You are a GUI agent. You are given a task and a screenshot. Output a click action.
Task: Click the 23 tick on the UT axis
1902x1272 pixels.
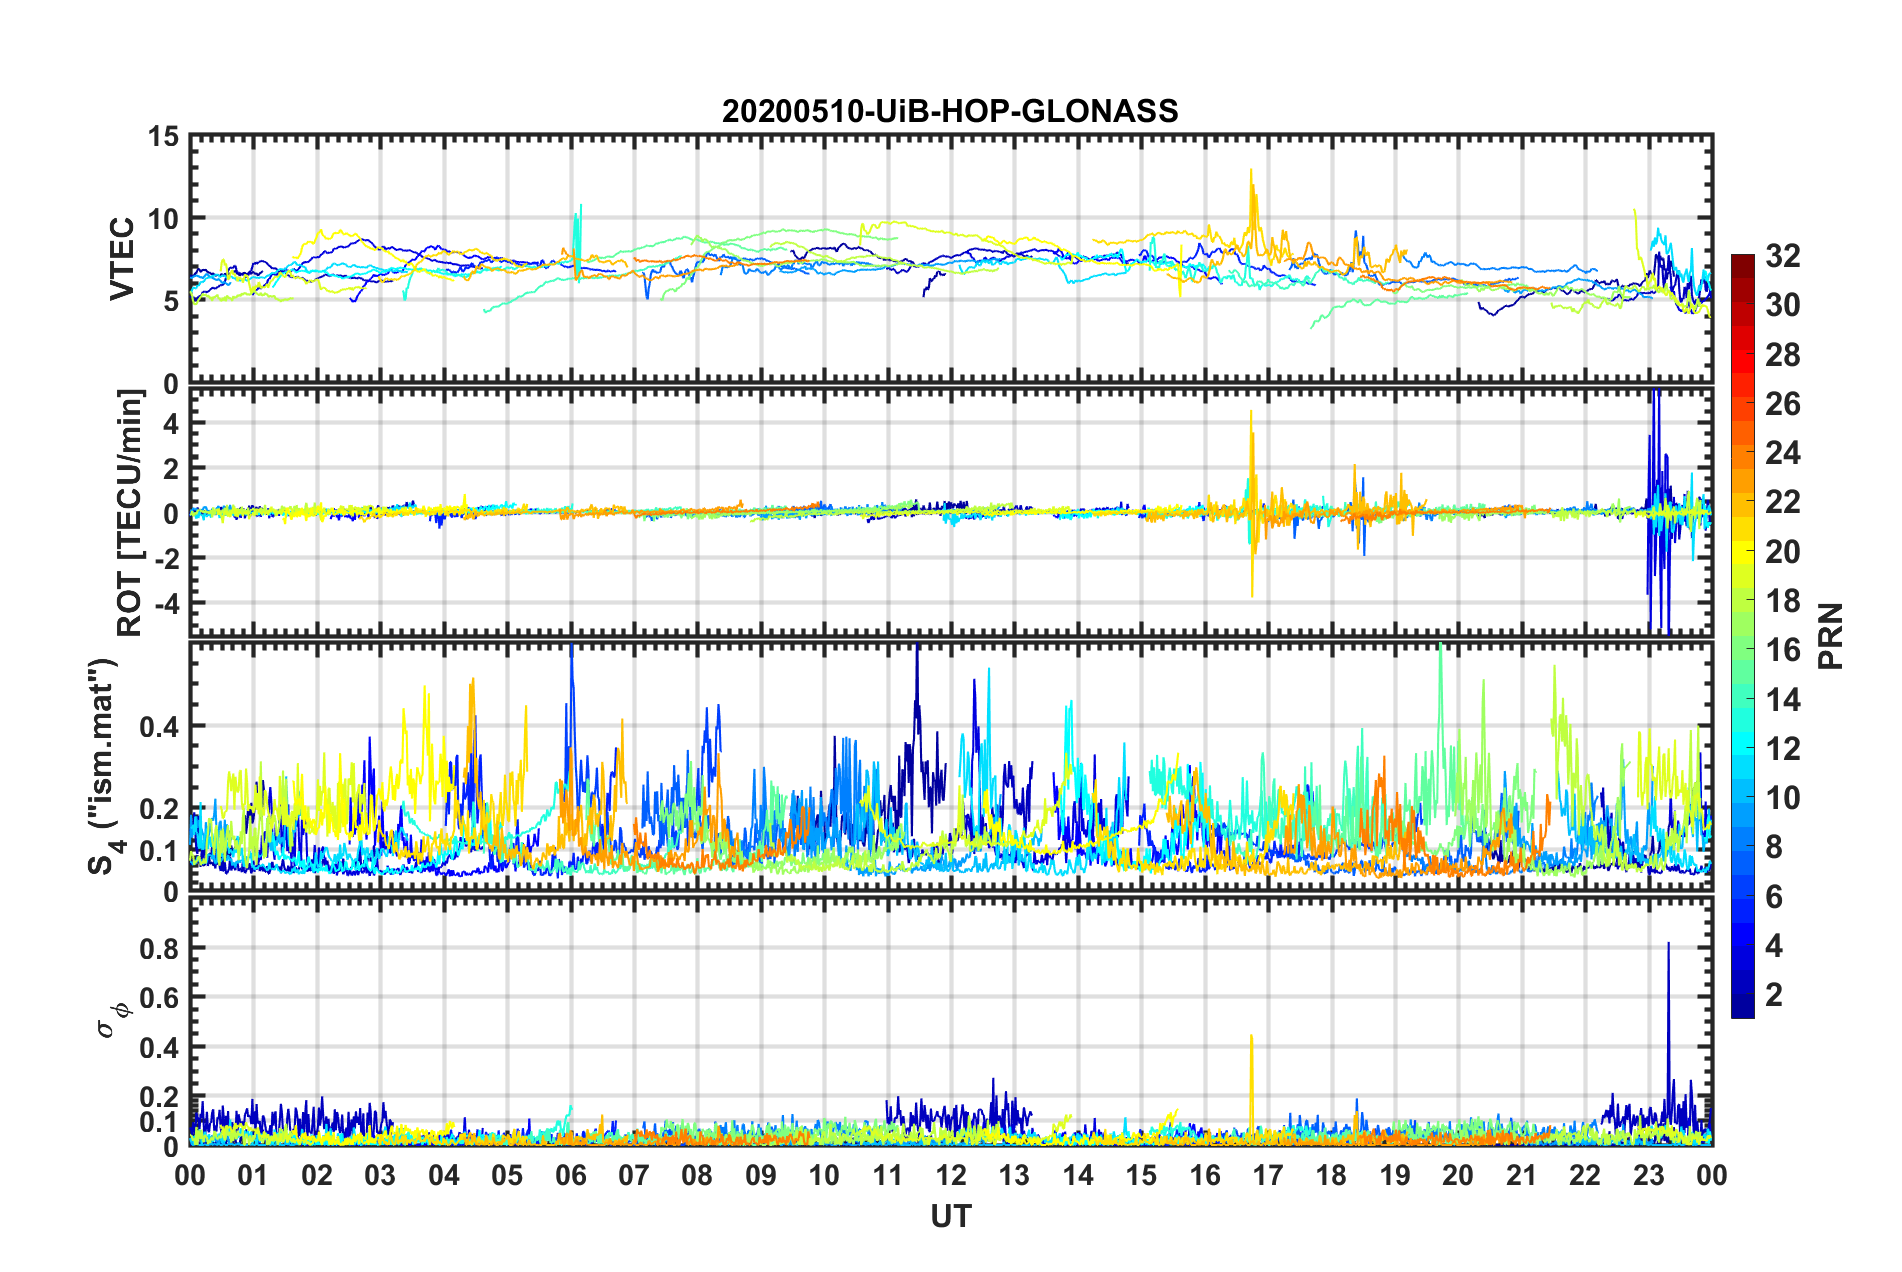pos(1648,1175)
